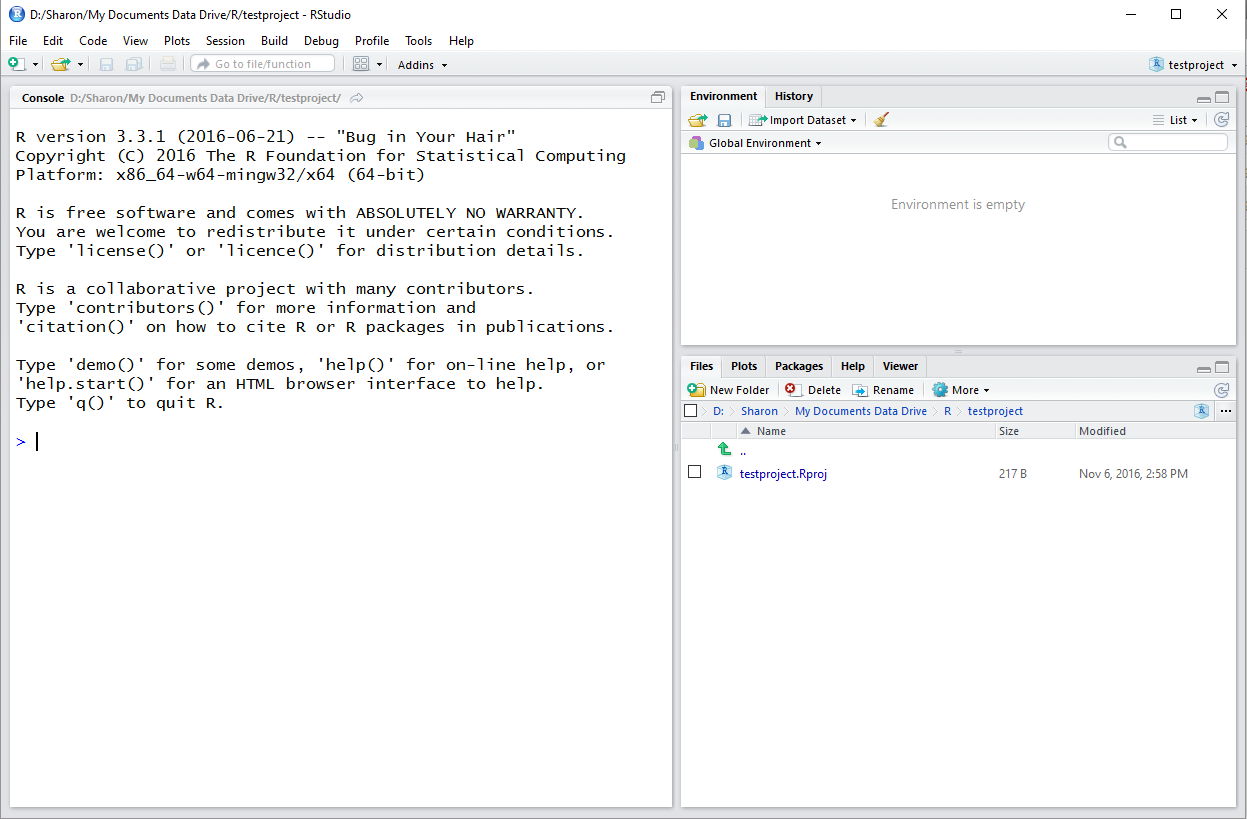This screenshot has width=1247, height=819.
Task: Open the Session menu
Action: click(225, 41)
